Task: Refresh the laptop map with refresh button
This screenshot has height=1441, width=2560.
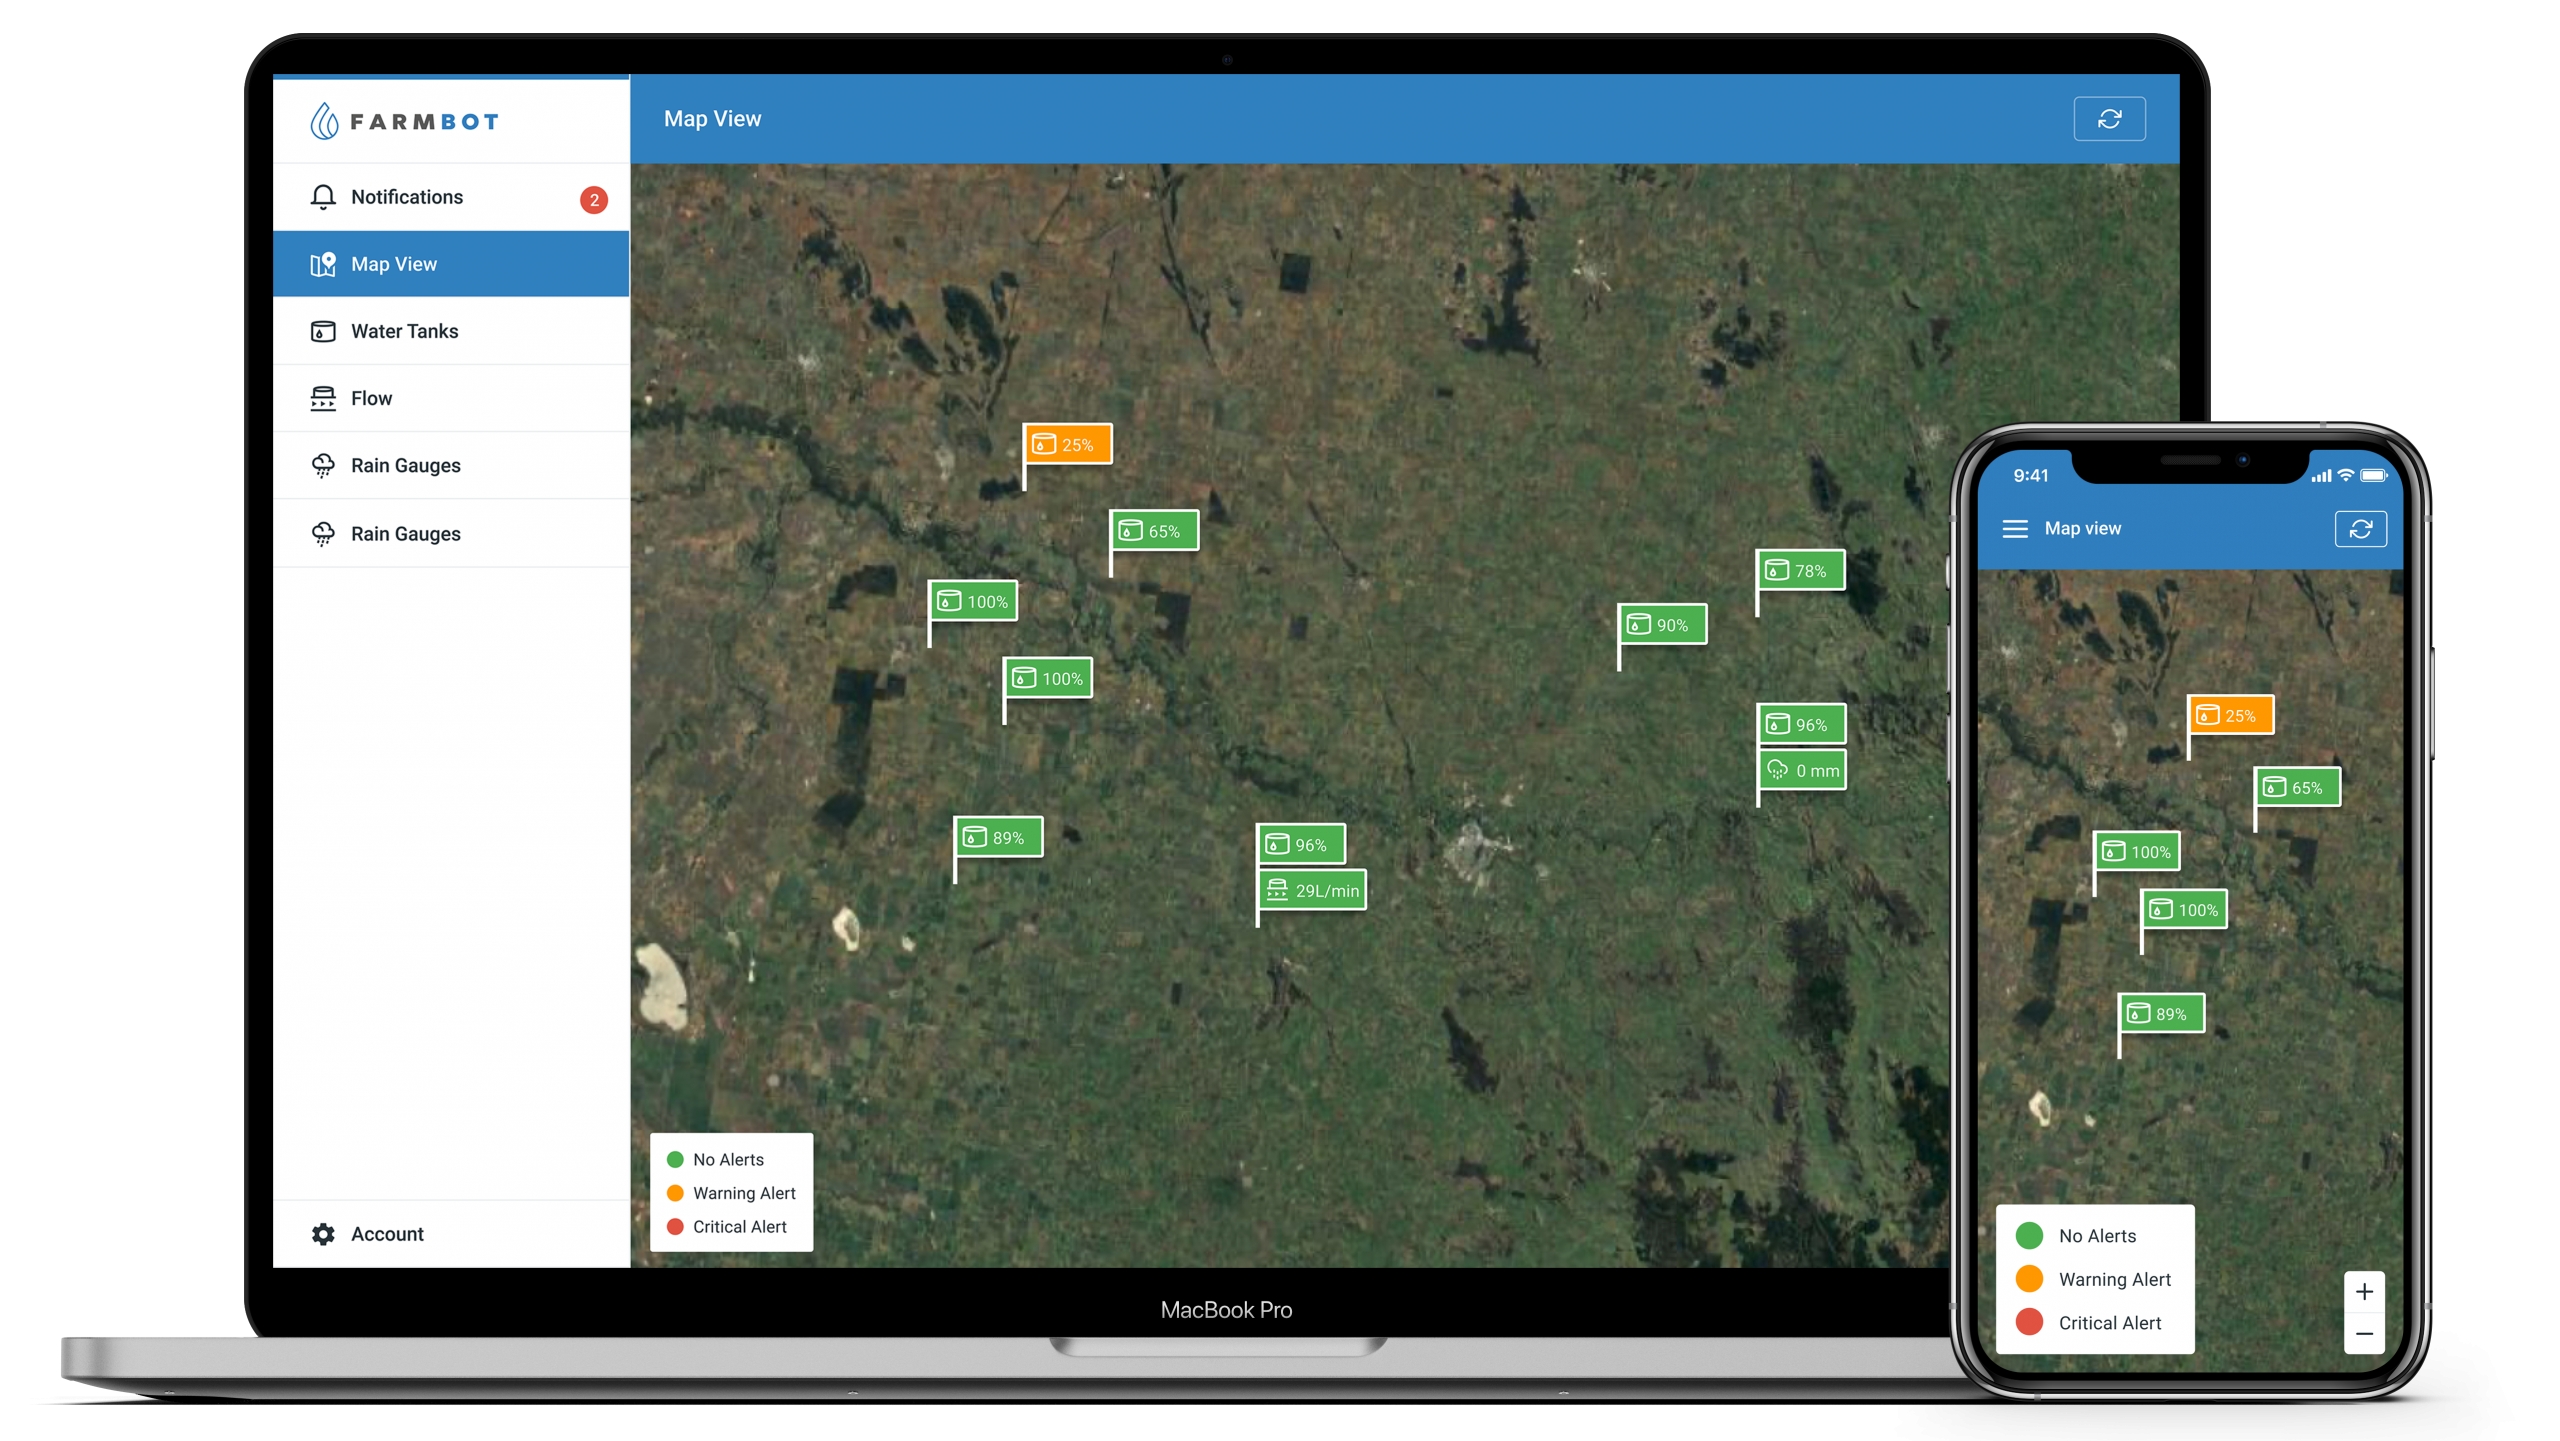Action: tap(2109, 119)
